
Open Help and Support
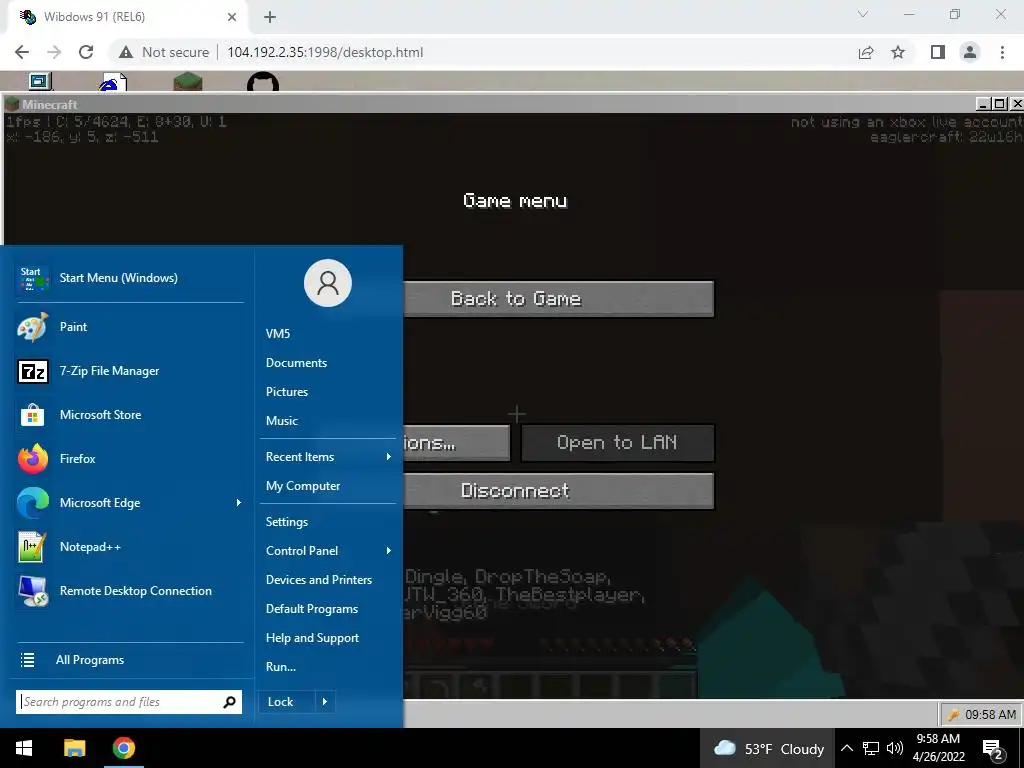click(312, 638)
